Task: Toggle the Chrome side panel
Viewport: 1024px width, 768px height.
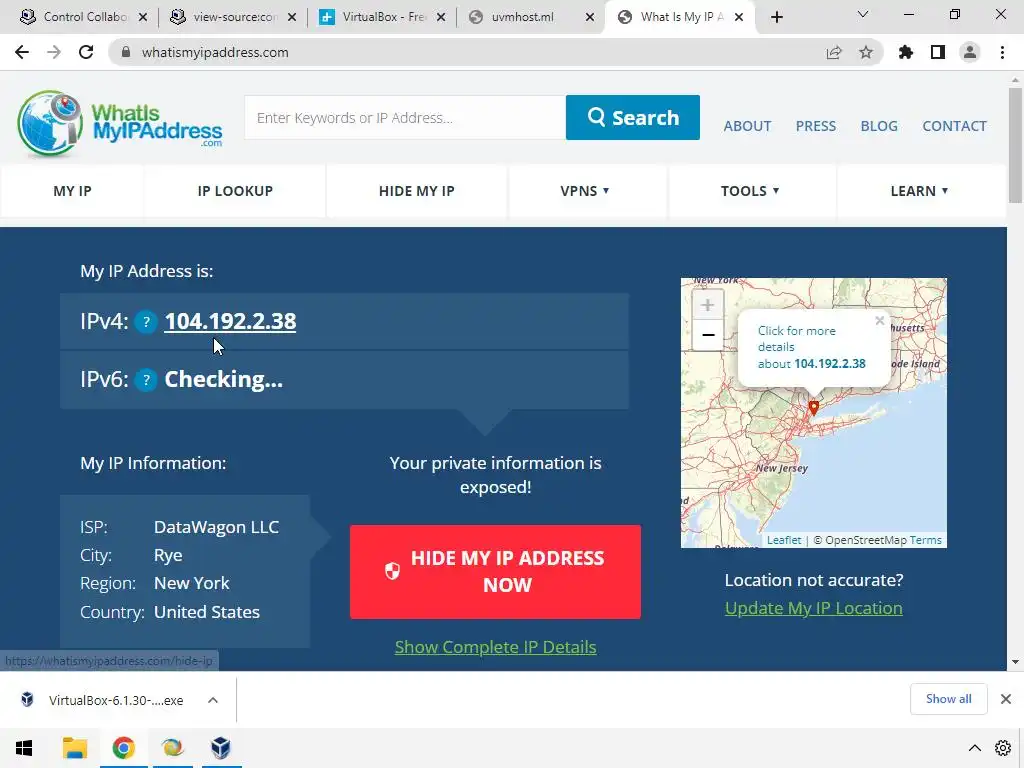Action: click(938, 52)
